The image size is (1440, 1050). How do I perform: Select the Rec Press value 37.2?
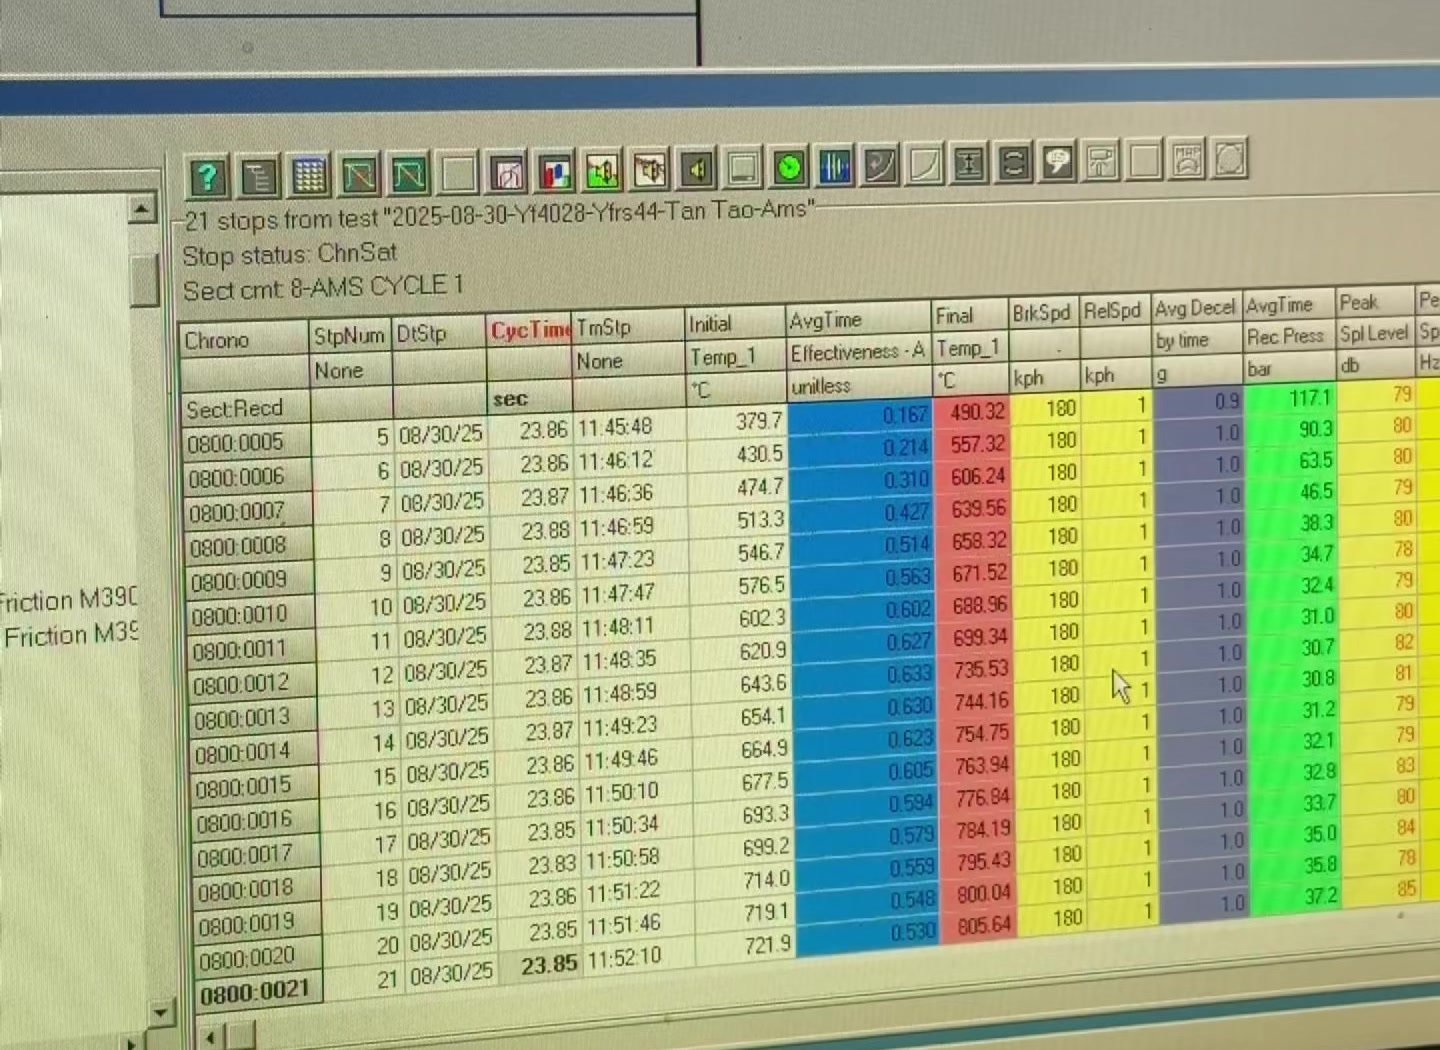click(1298, 896)
